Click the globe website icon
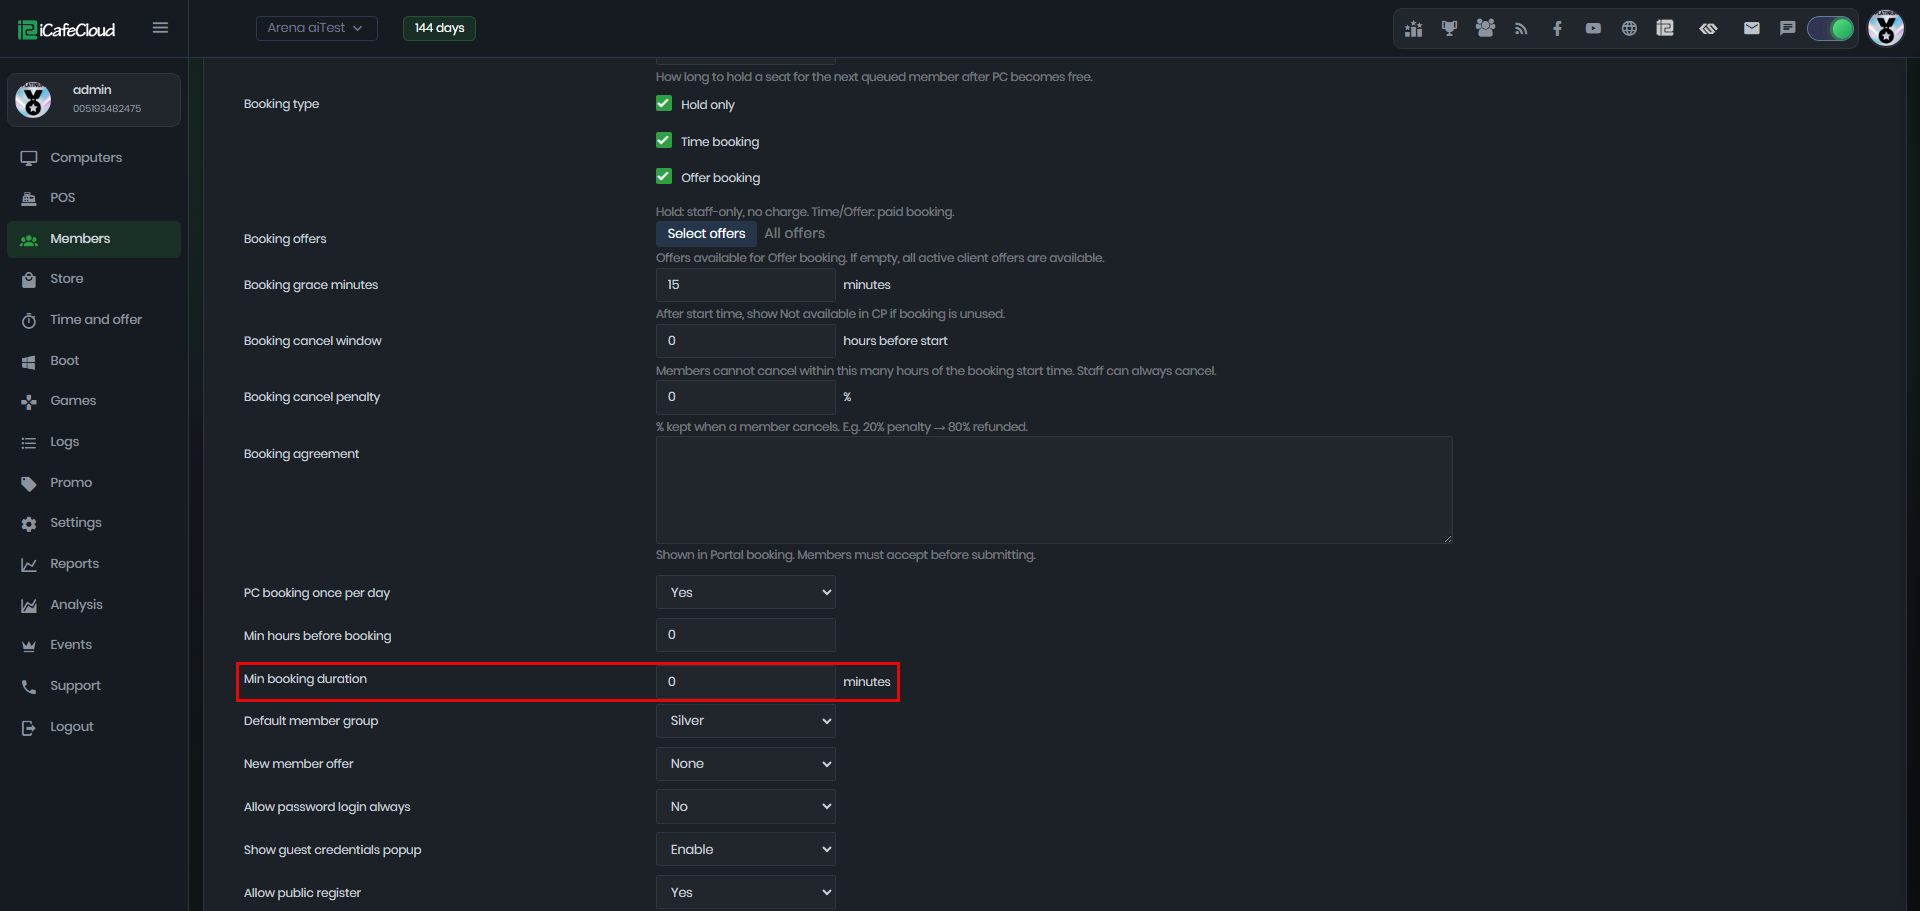 pyautogui.click(x=1629, y=29)
